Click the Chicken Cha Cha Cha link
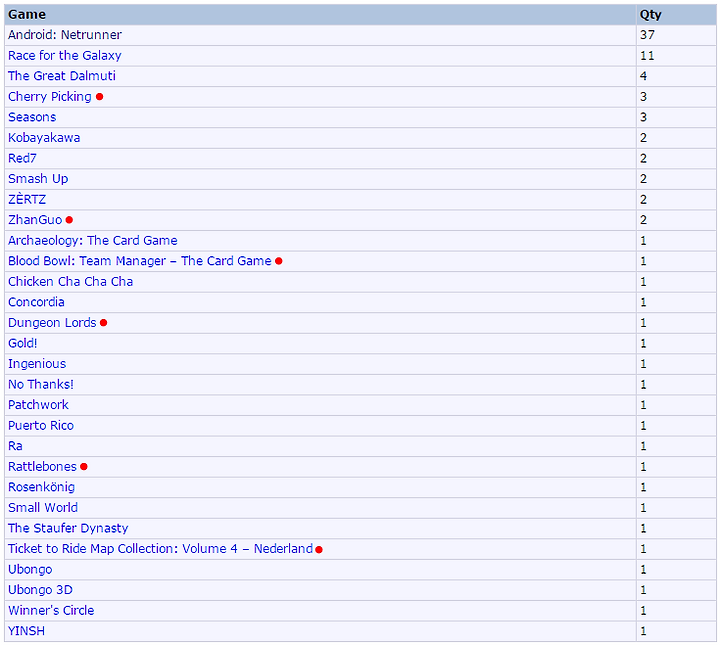Screen dimensions: 720x645 point(70,281)
